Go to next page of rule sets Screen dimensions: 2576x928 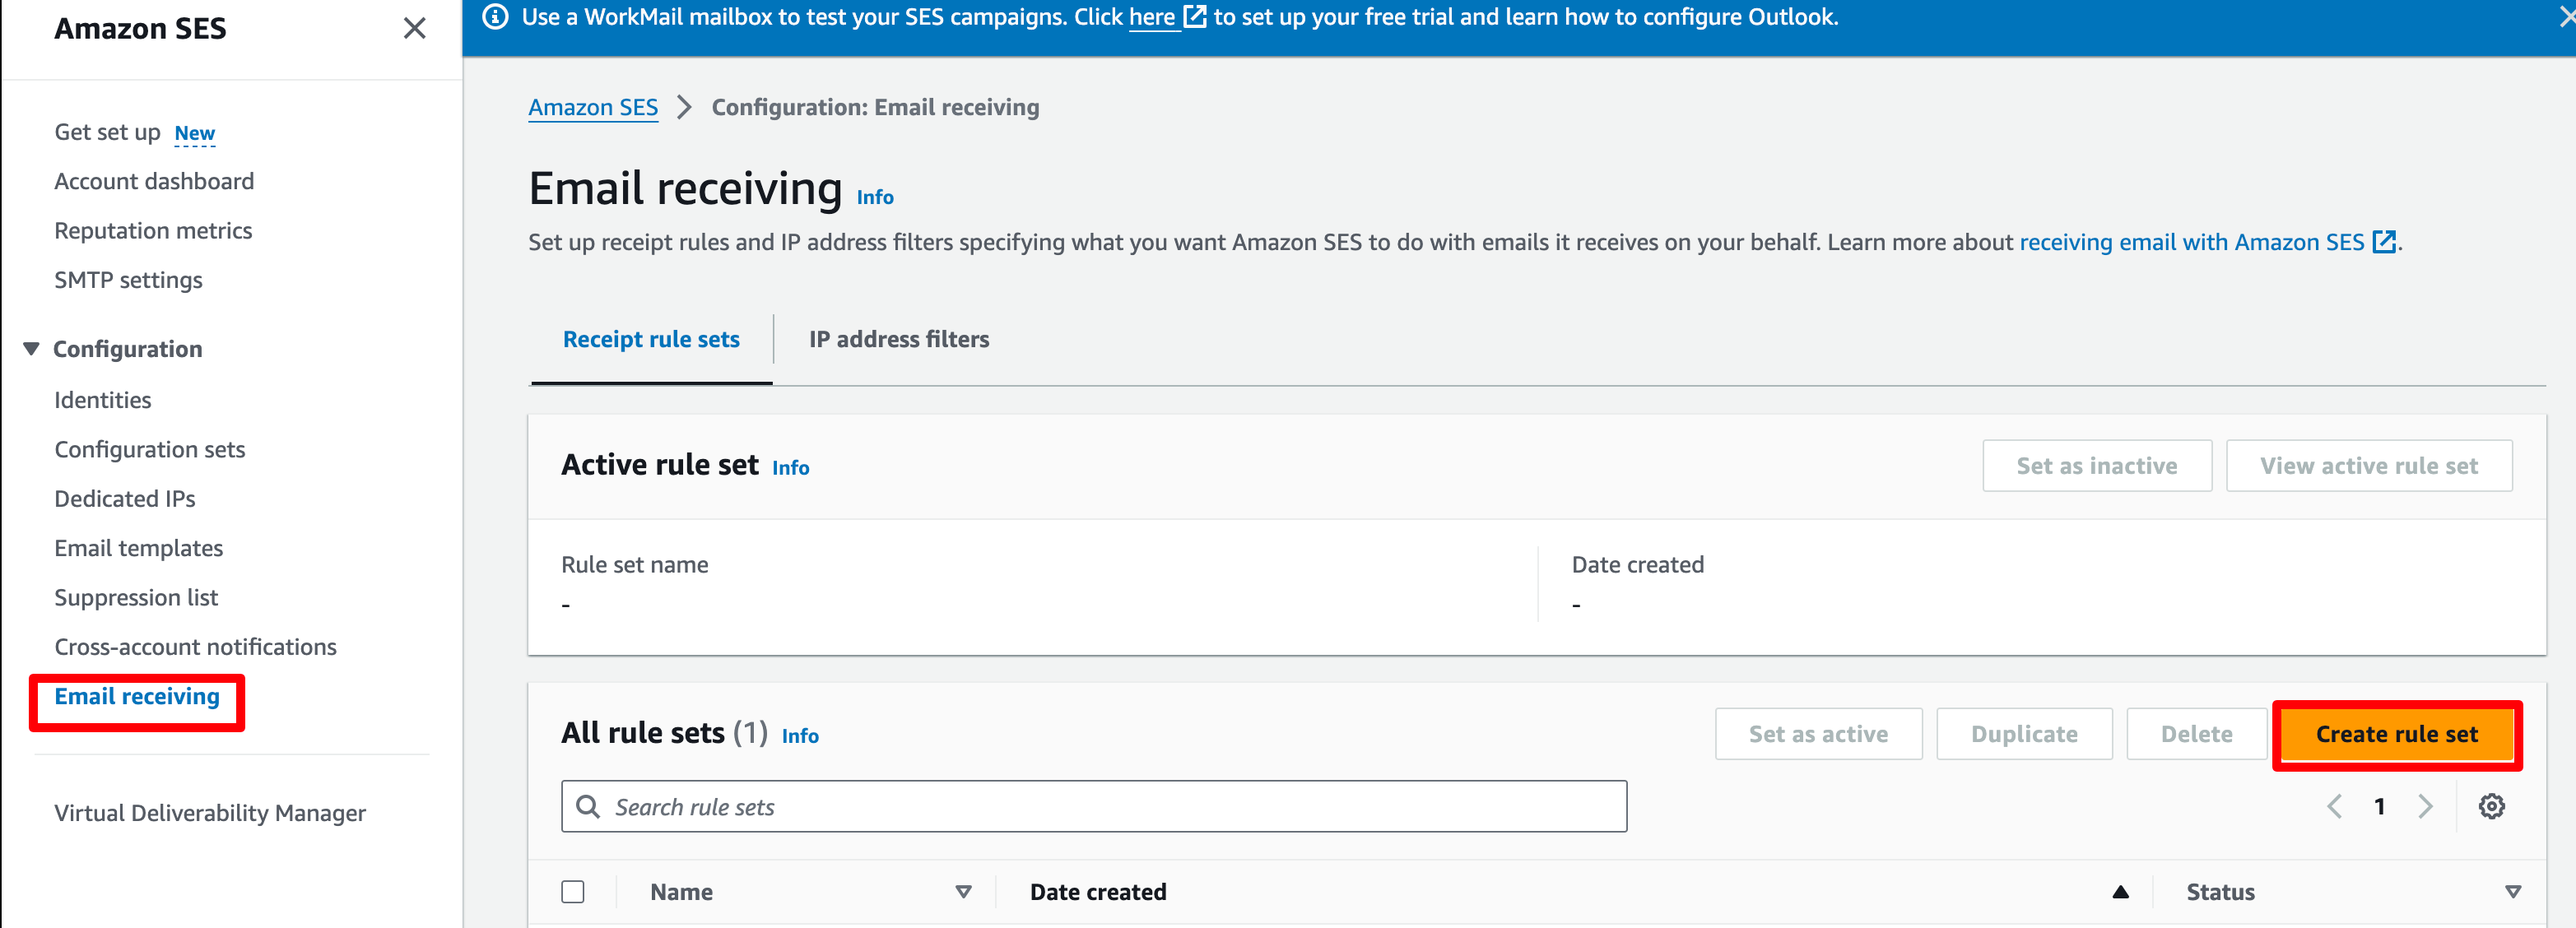point(2425,806)
